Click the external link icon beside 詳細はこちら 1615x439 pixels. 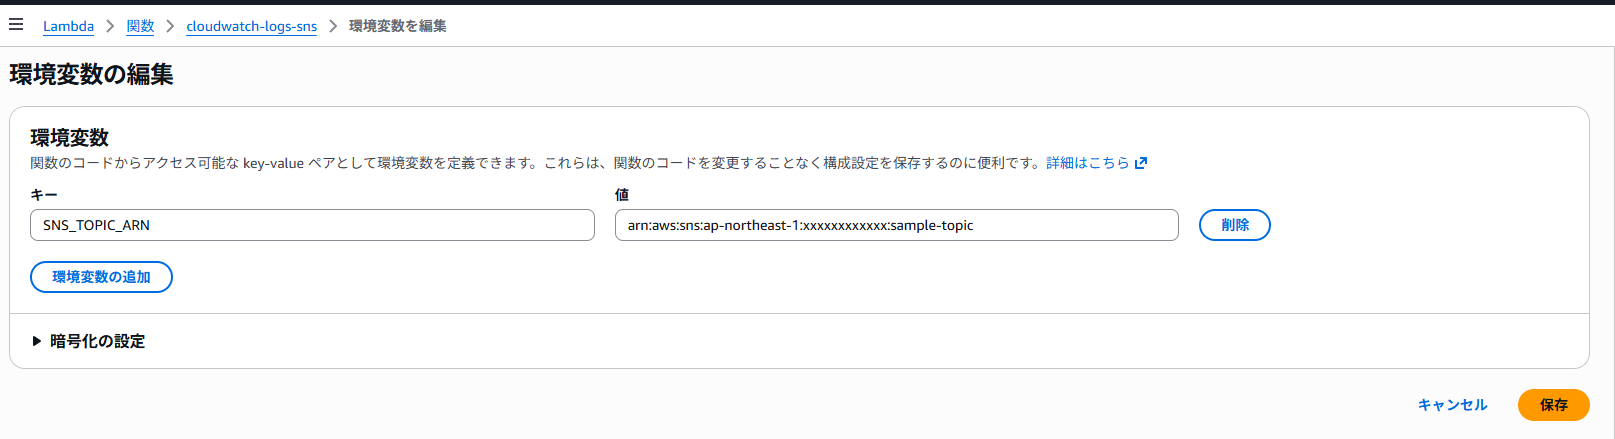click(x=1141, y=163)
